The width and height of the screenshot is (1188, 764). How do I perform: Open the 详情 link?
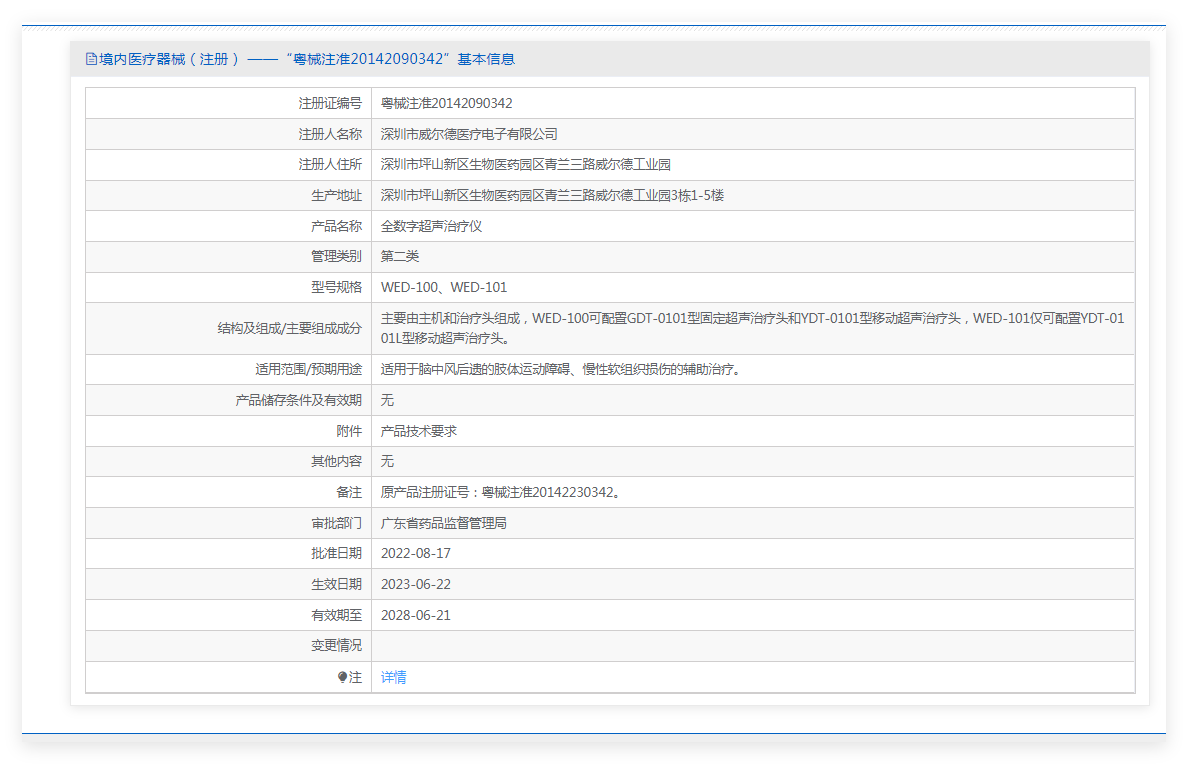tap(393, 678)
